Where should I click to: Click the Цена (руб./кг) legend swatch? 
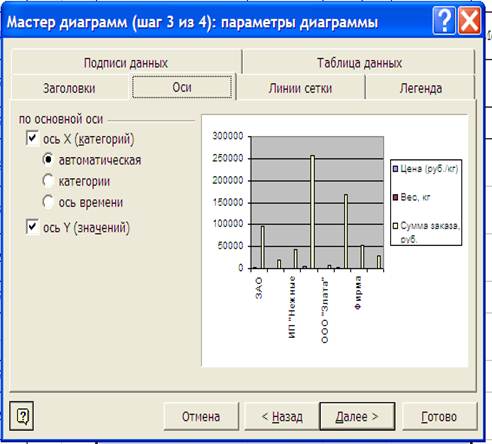pos(396,169)
